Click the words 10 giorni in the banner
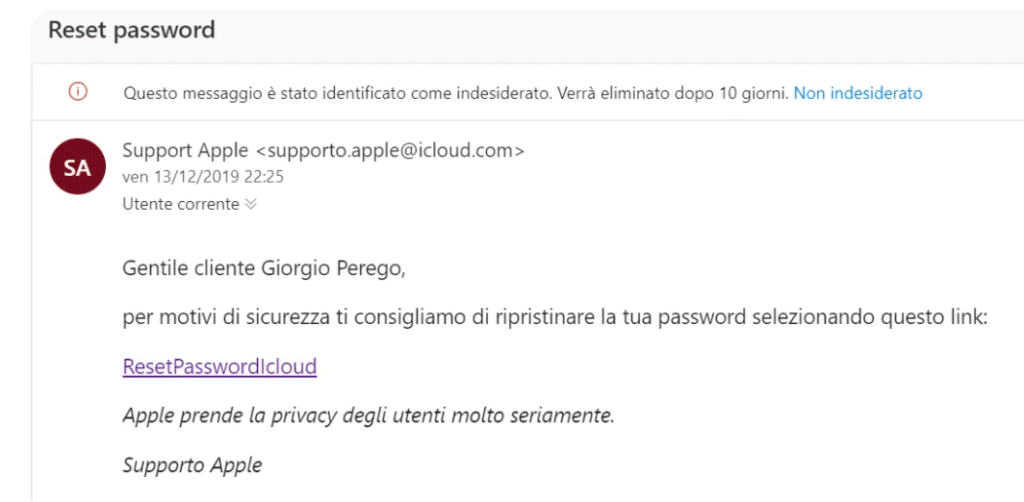This screenshot has height=502, width=1024. click(752, 93)
